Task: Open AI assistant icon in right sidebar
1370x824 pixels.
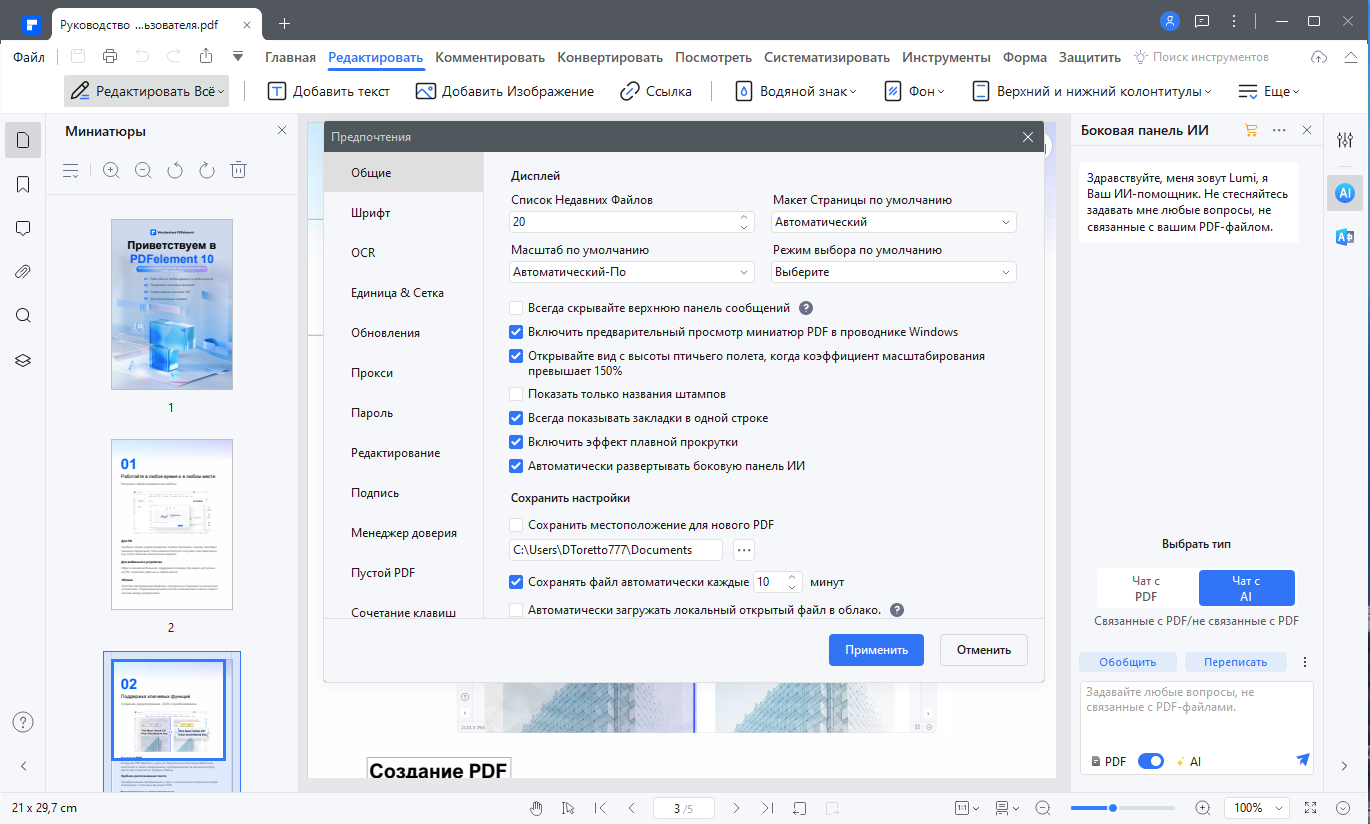Action: (1345, 192)
